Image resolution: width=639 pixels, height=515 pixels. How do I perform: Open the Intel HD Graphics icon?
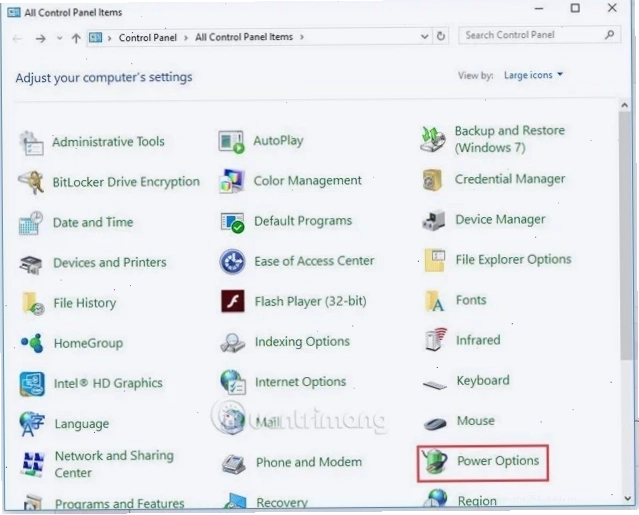[x=32, y=383]
